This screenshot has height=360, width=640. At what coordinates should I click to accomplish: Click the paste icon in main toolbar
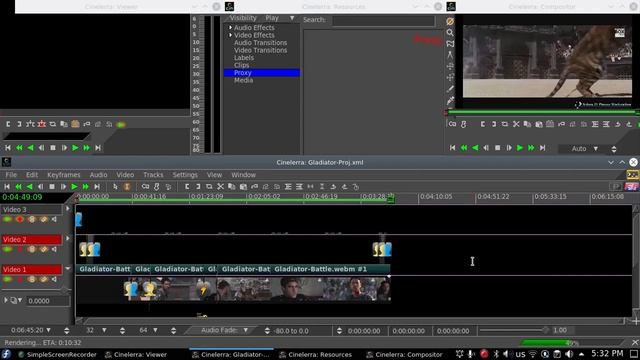point(243,187)
